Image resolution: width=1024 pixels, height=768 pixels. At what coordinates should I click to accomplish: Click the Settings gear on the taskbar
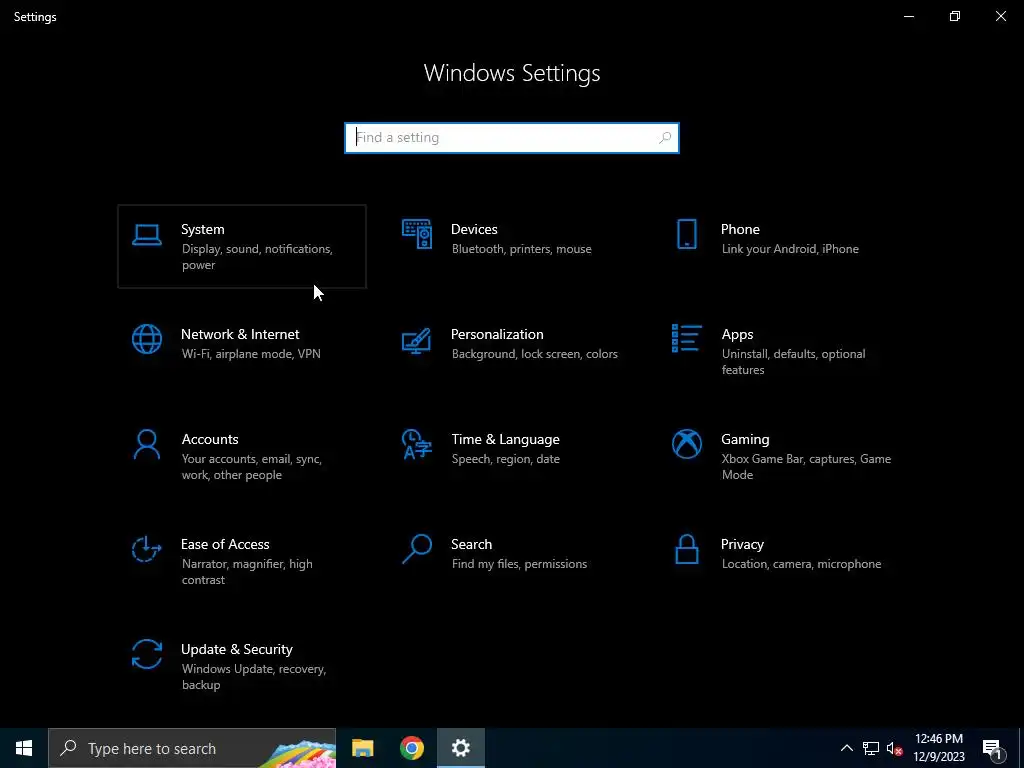[460, 748]
